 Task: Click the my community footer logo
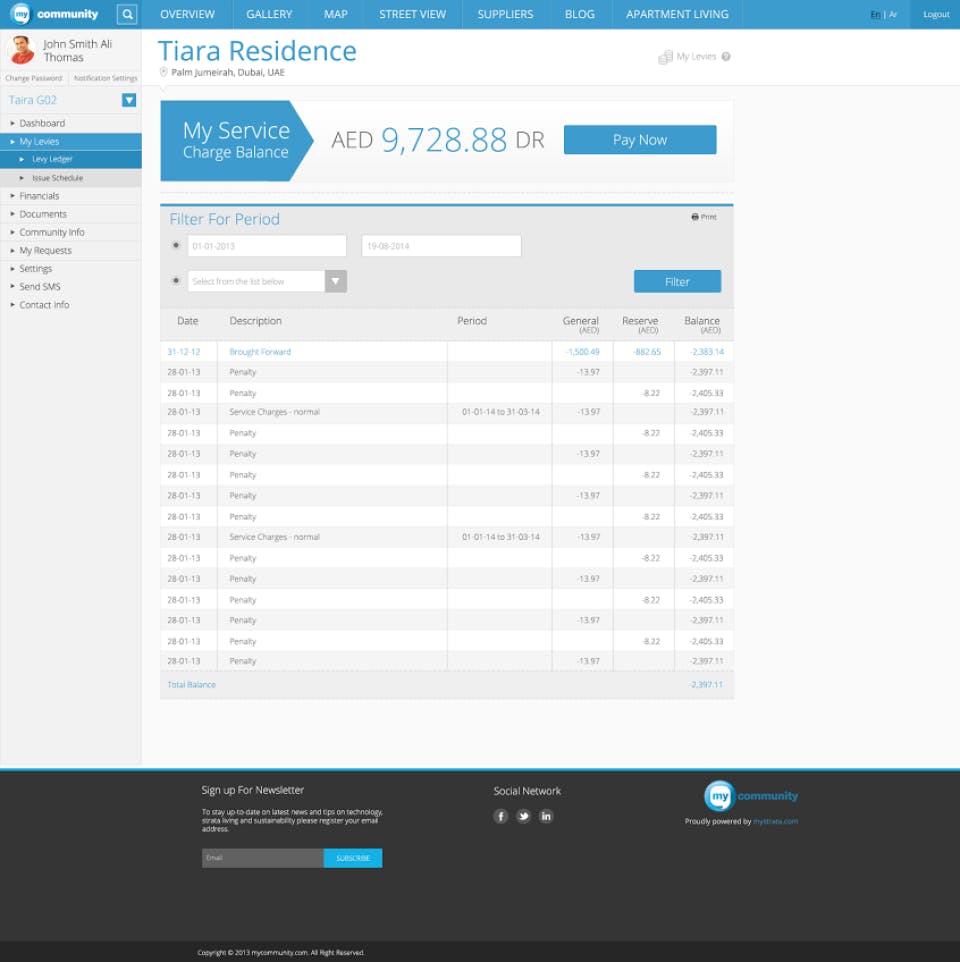point(751,796)
